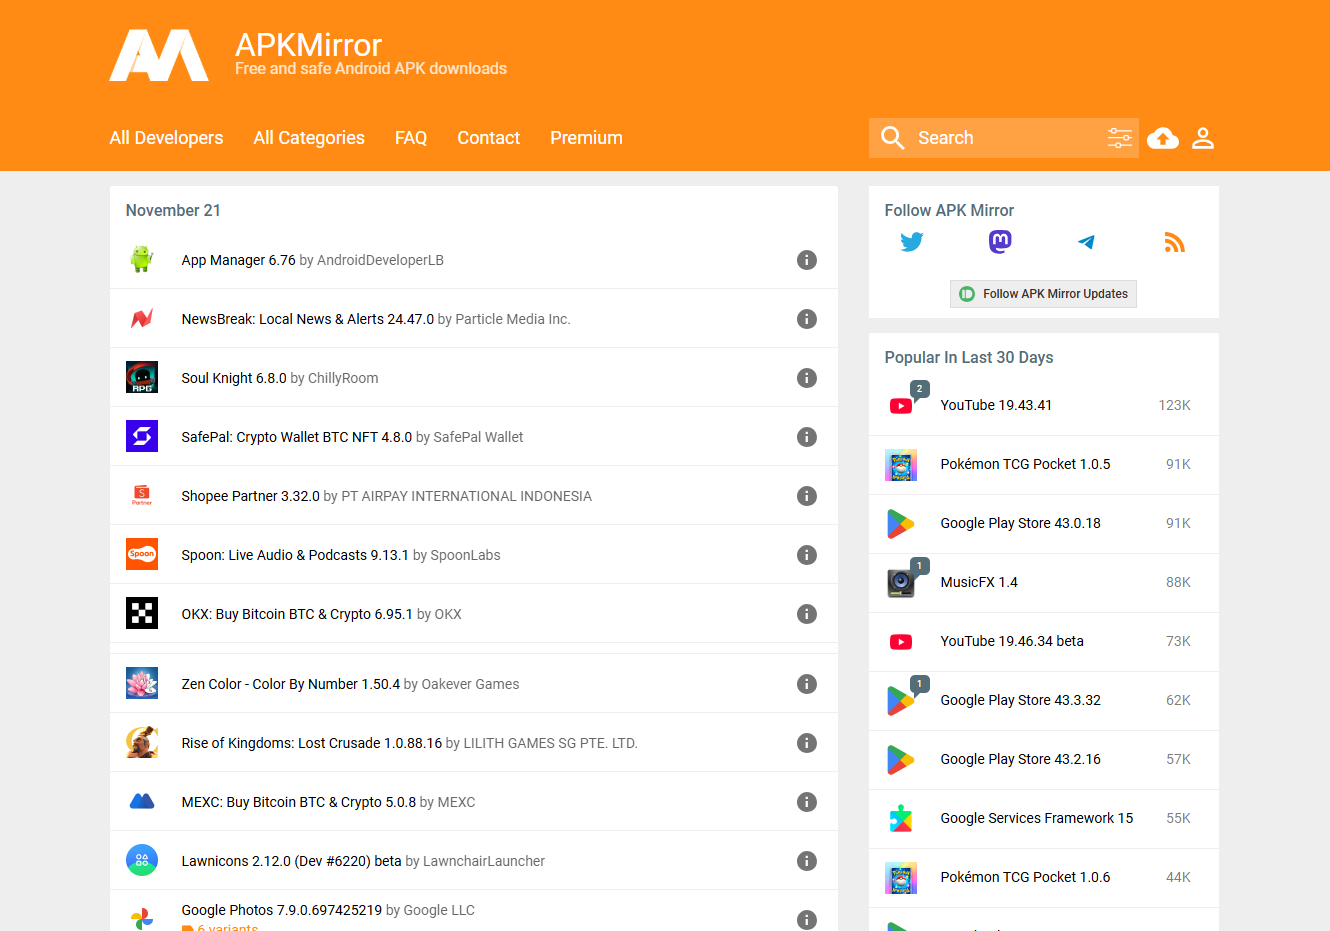Show info for NewsBreak 24.47.0
1330x931 pixels.
pos(807,319)
